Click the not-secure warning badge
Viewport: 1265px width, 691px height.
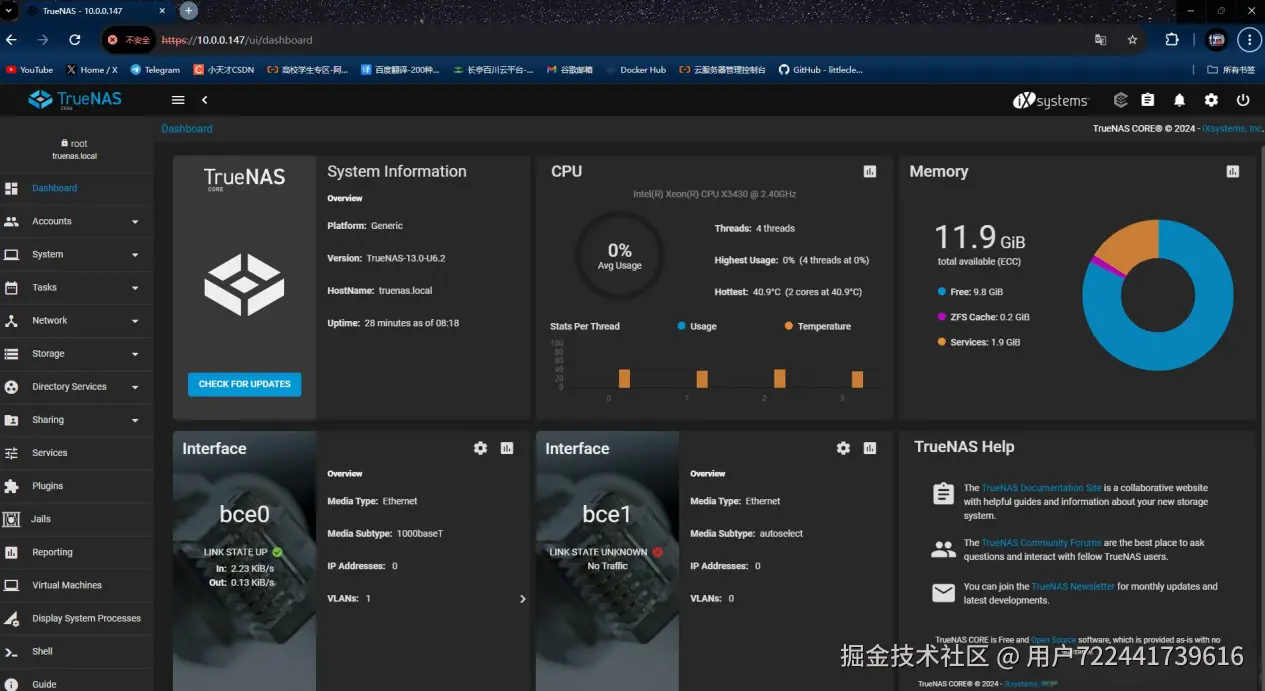pyautogui.click(x=129, y=40)
